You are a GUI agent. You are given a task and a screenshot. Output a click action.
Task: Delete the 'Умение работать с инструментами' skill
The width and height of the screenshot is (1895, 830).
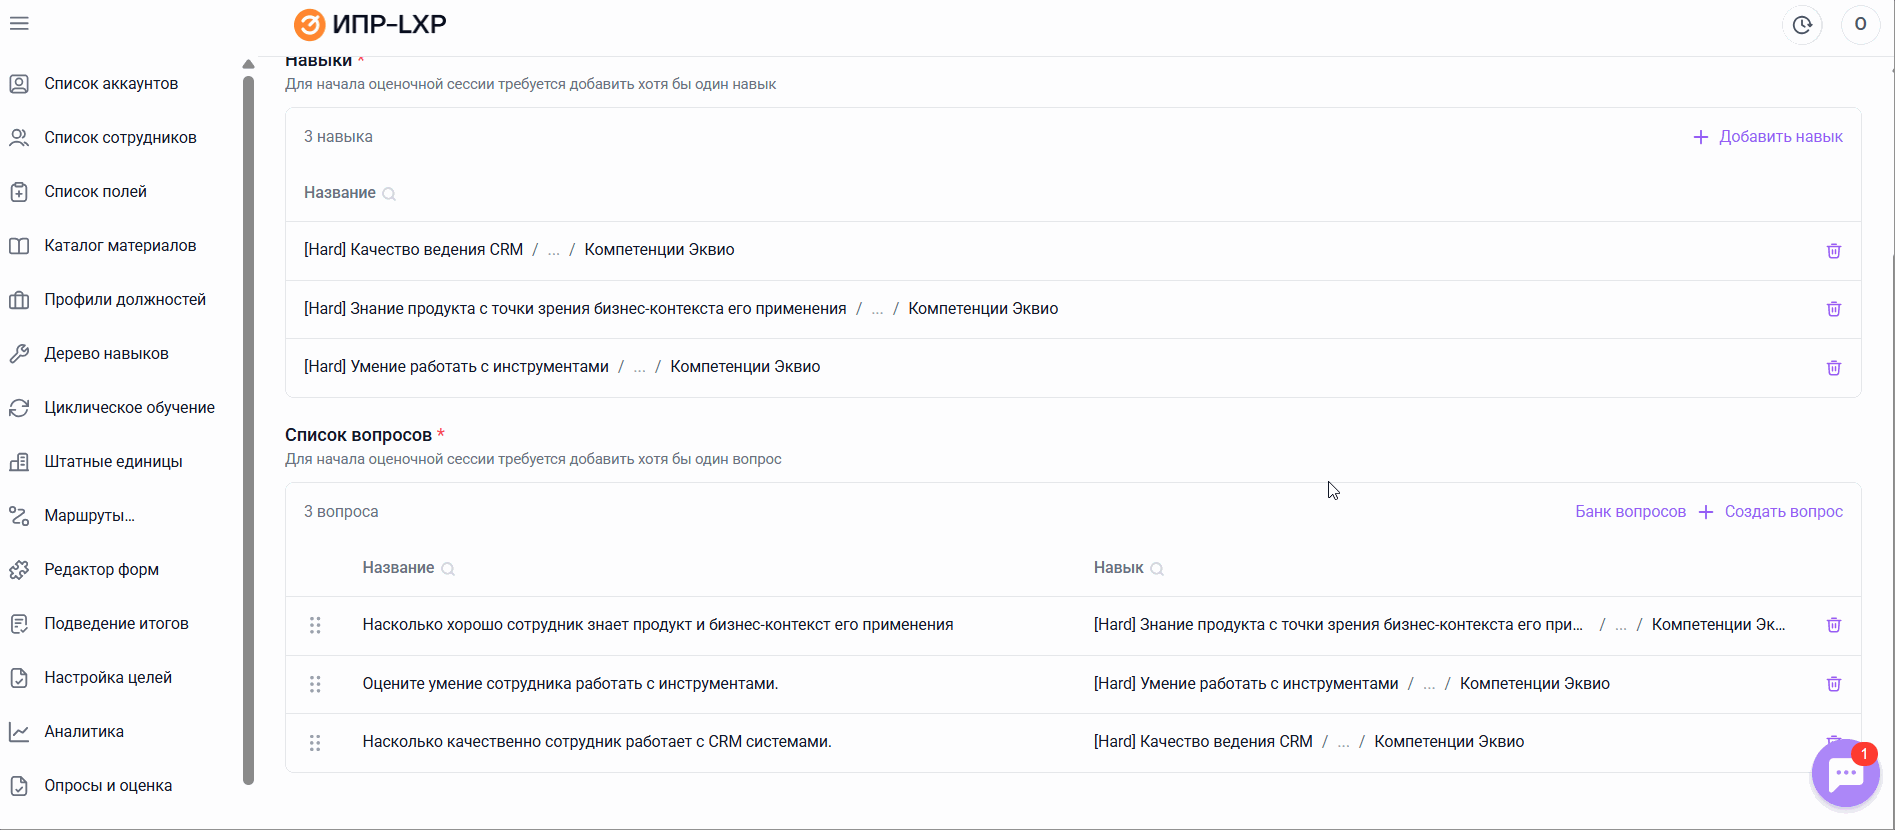(1833, 368)
